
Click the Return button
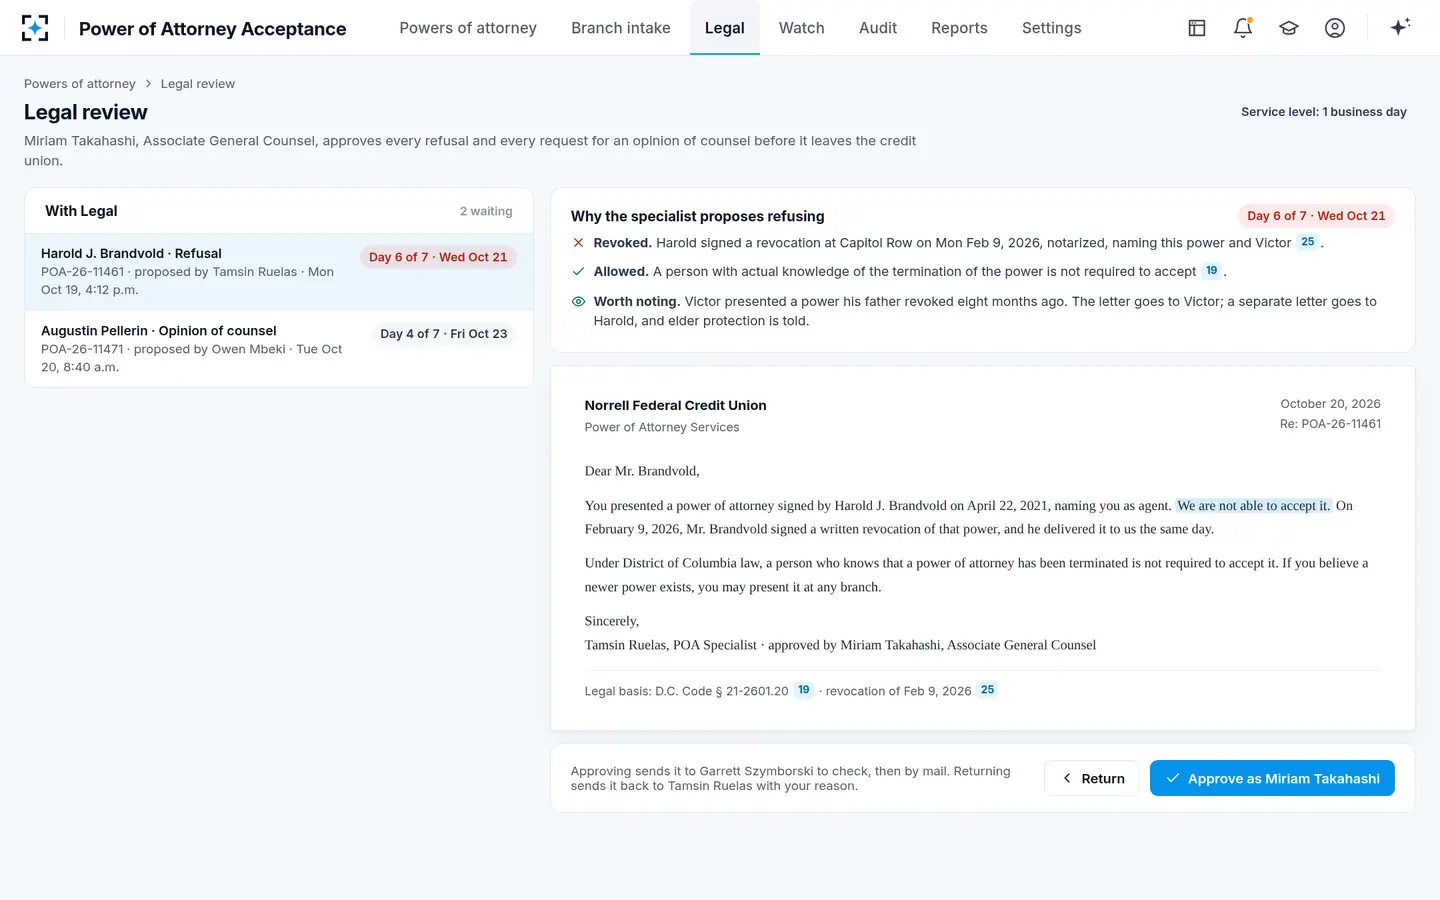[1092, 778]
